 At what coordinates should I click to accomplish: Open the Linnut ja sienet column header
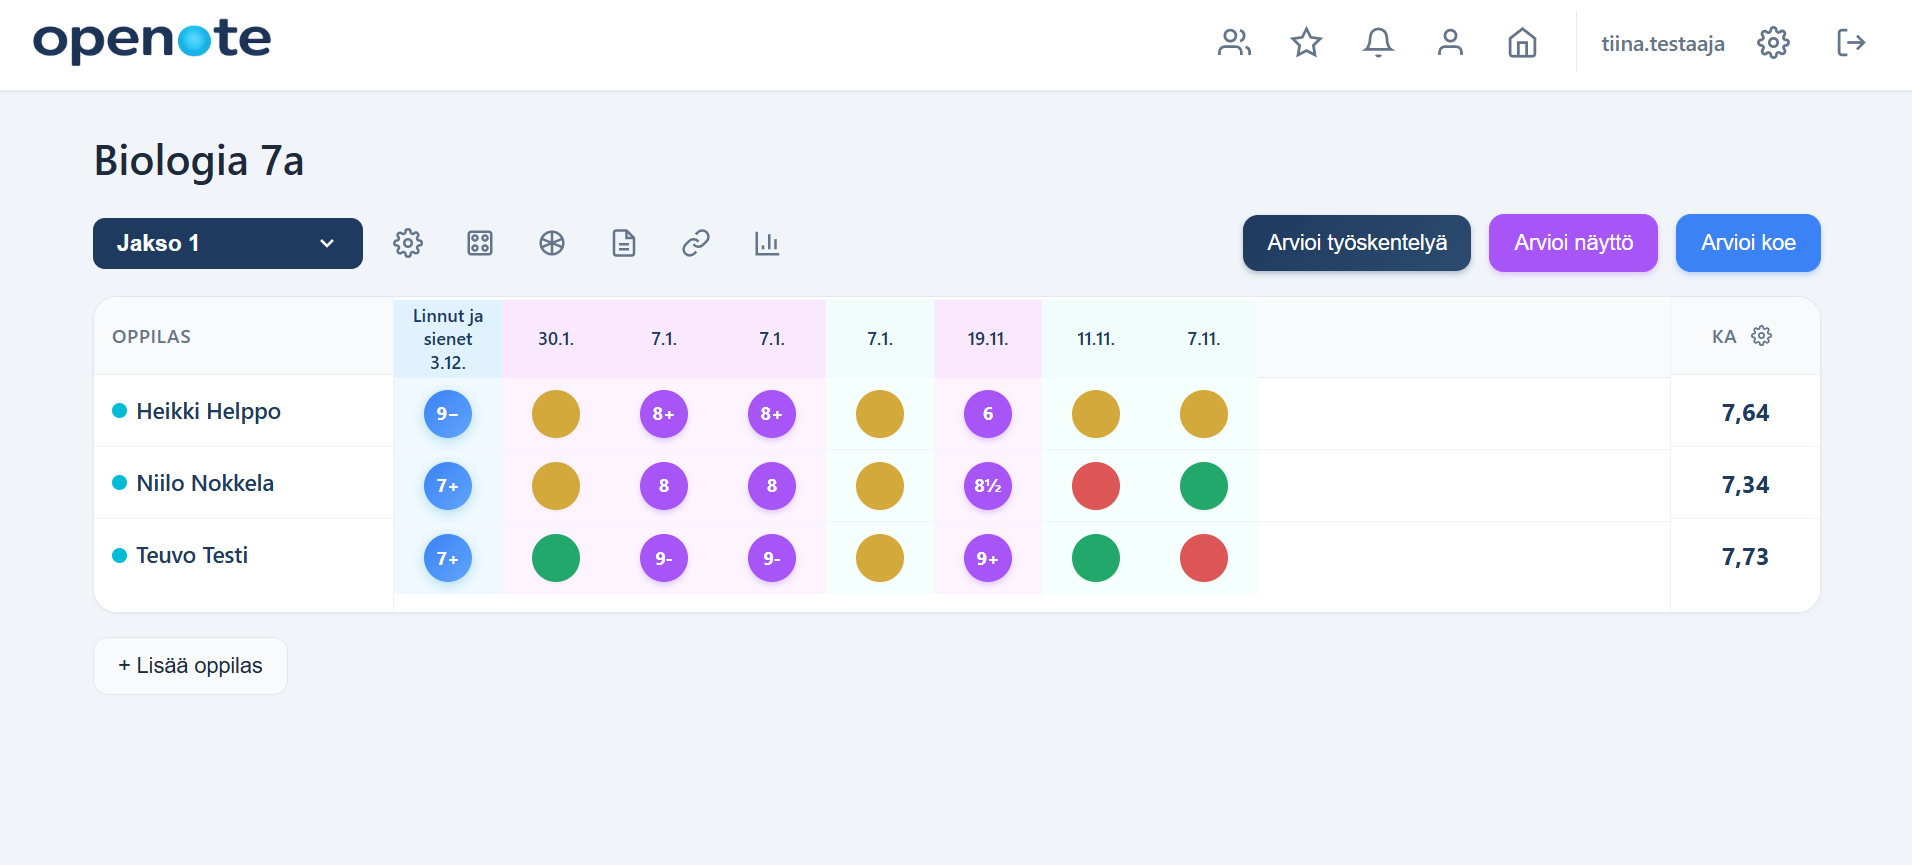[x=448, y=339]
